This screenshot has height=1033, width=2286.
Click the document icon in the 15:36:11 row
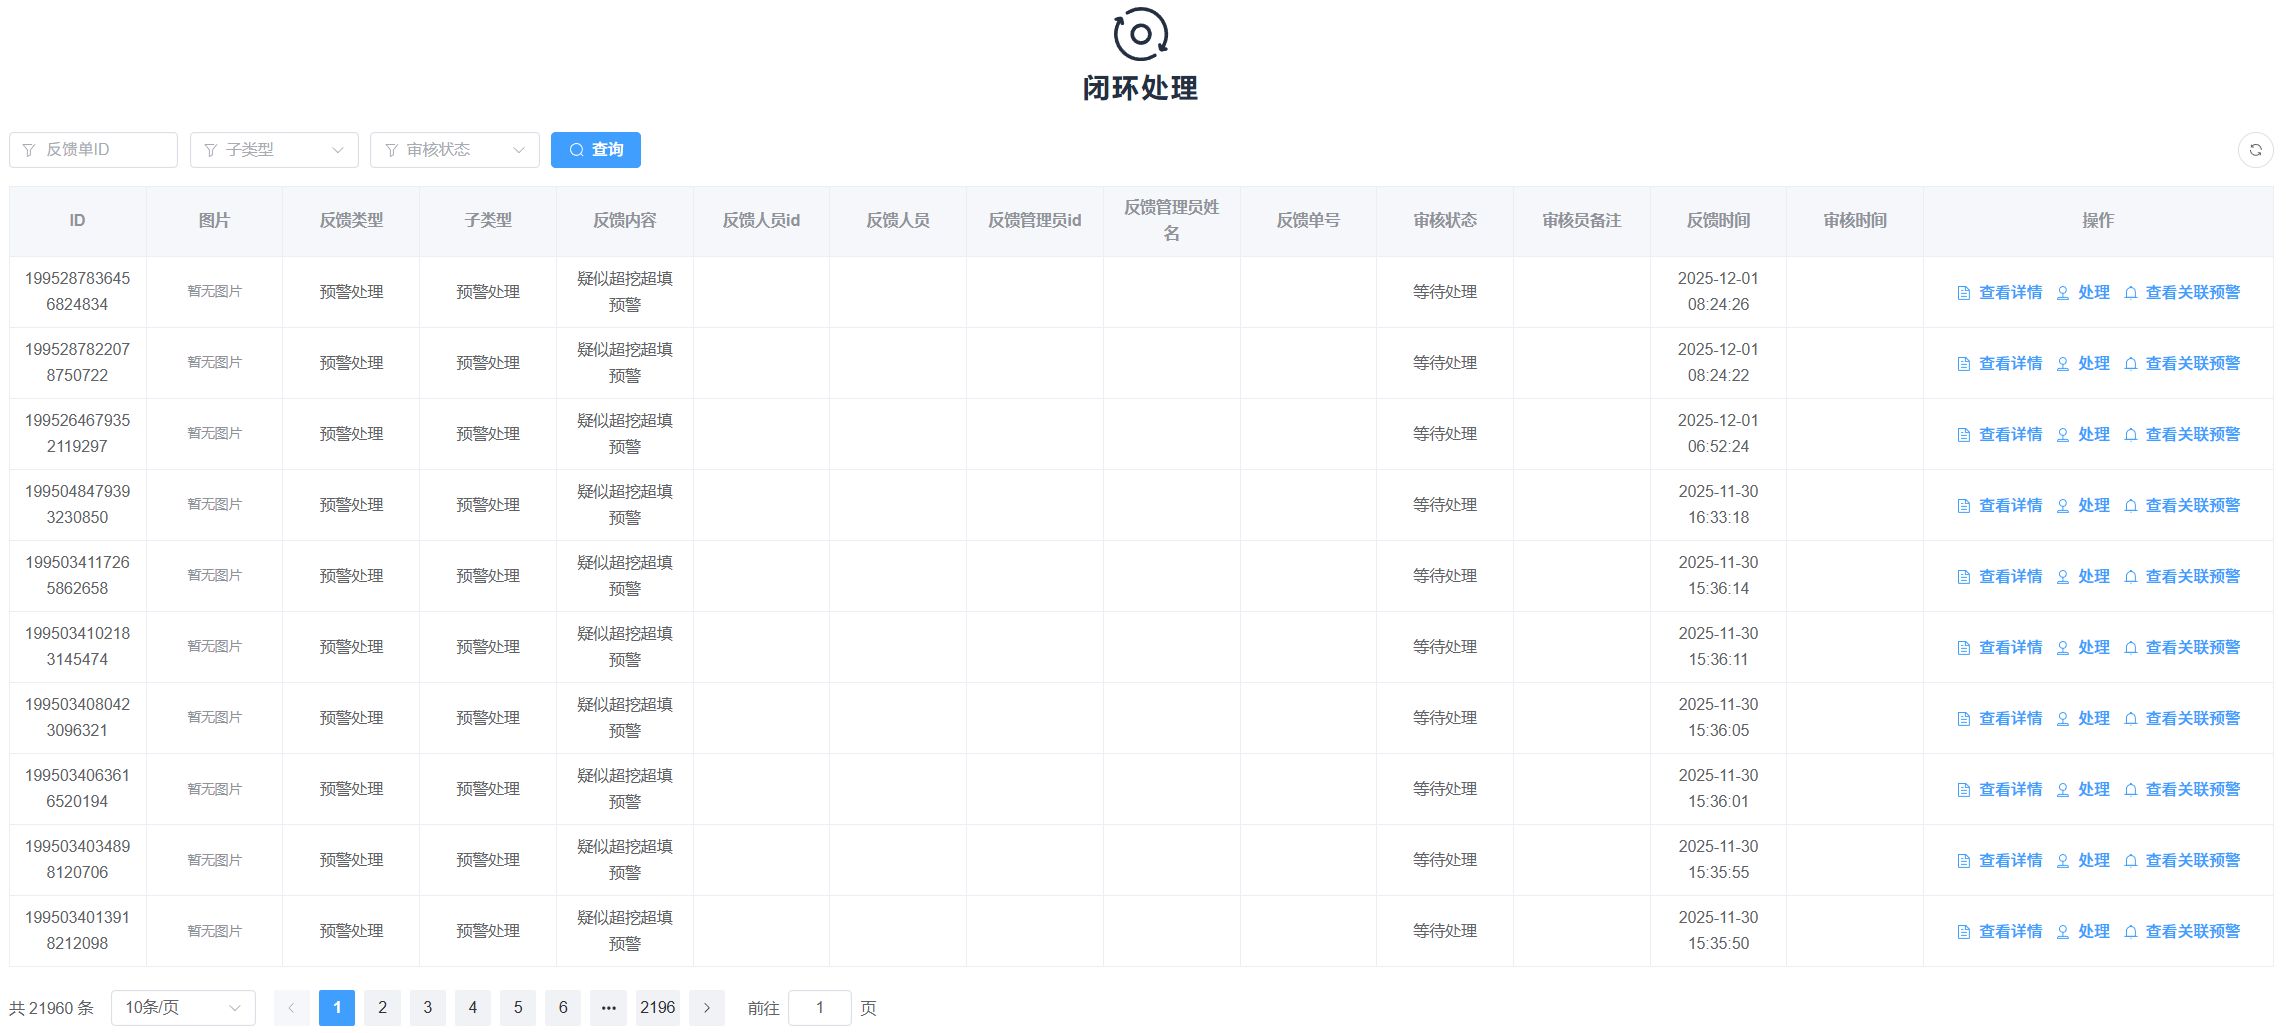pyautogui.click(x=1964, y=648)
